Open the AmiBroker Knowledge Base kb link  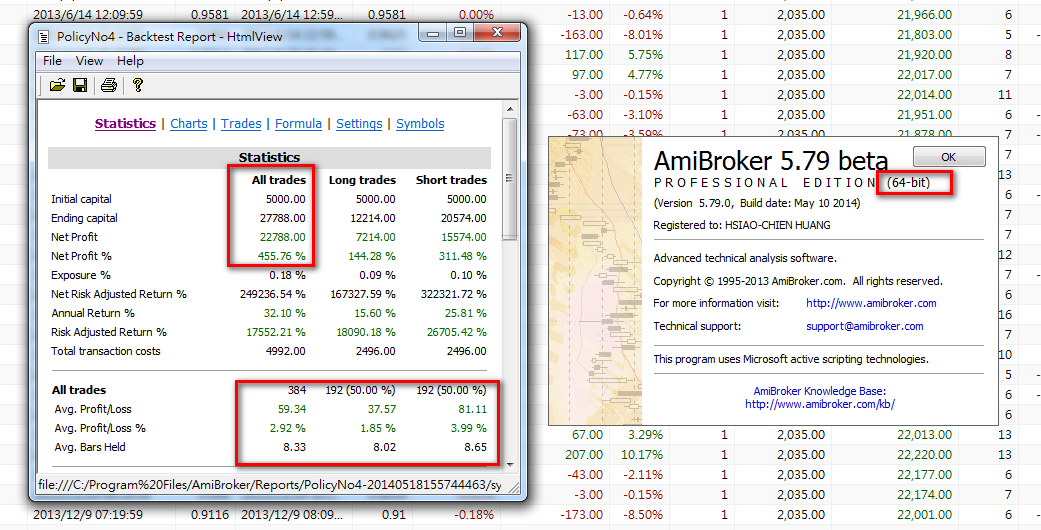(820, 404)
